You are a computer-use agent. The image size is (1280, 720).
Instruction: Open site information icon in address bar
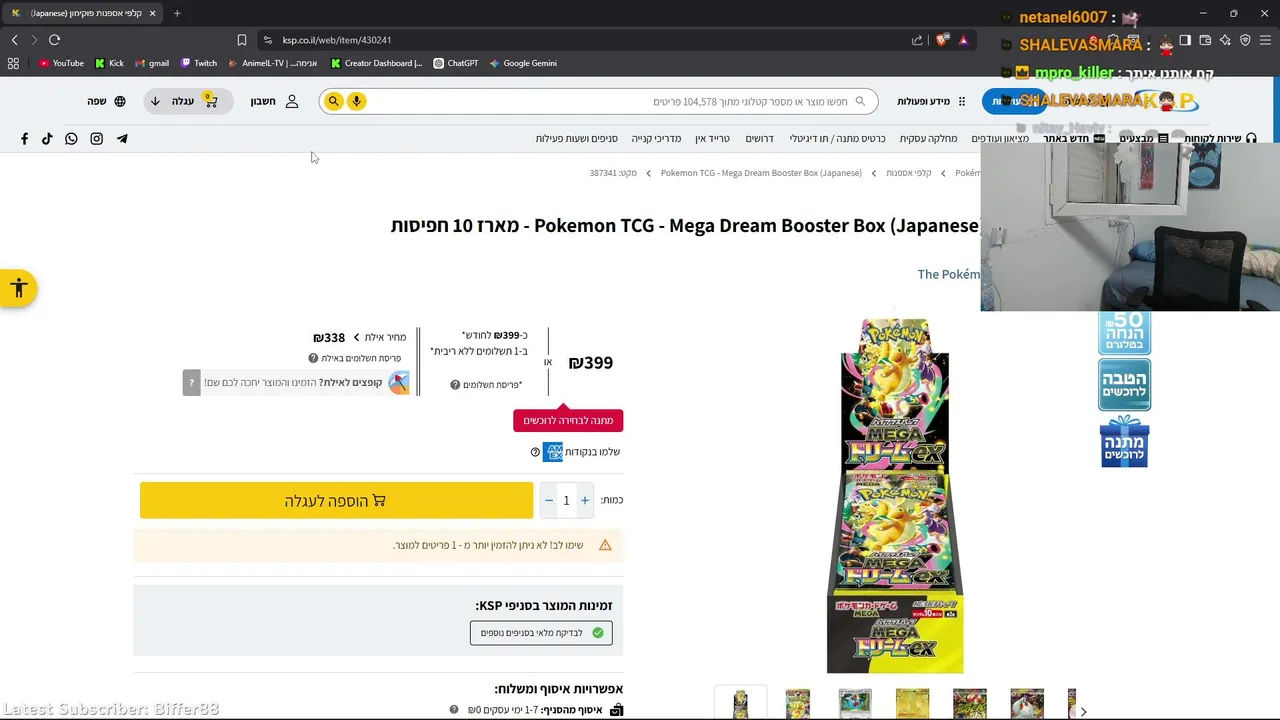267,40
